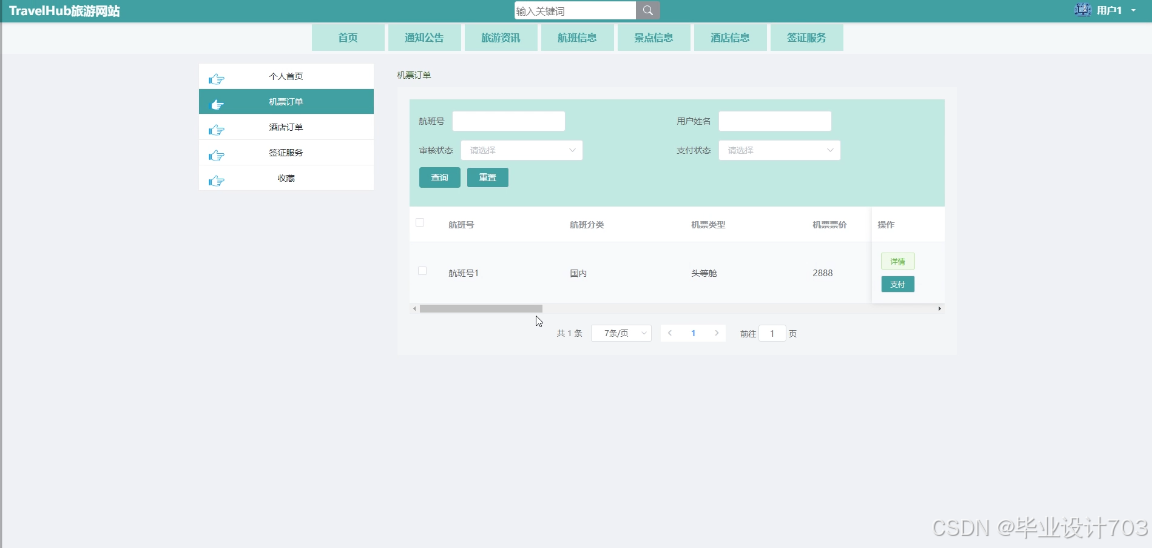Click the user avatar icon
The image size is (1152, 548).
coord(1082,10)
